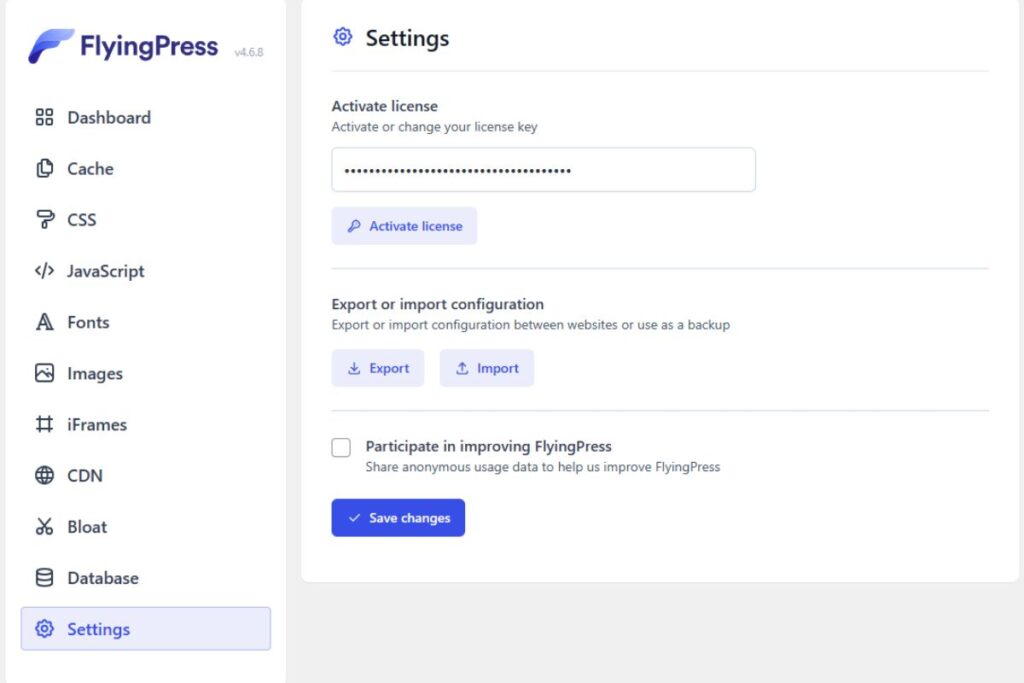
Task: Click the Cache pages icon
Action: point(44,168)
